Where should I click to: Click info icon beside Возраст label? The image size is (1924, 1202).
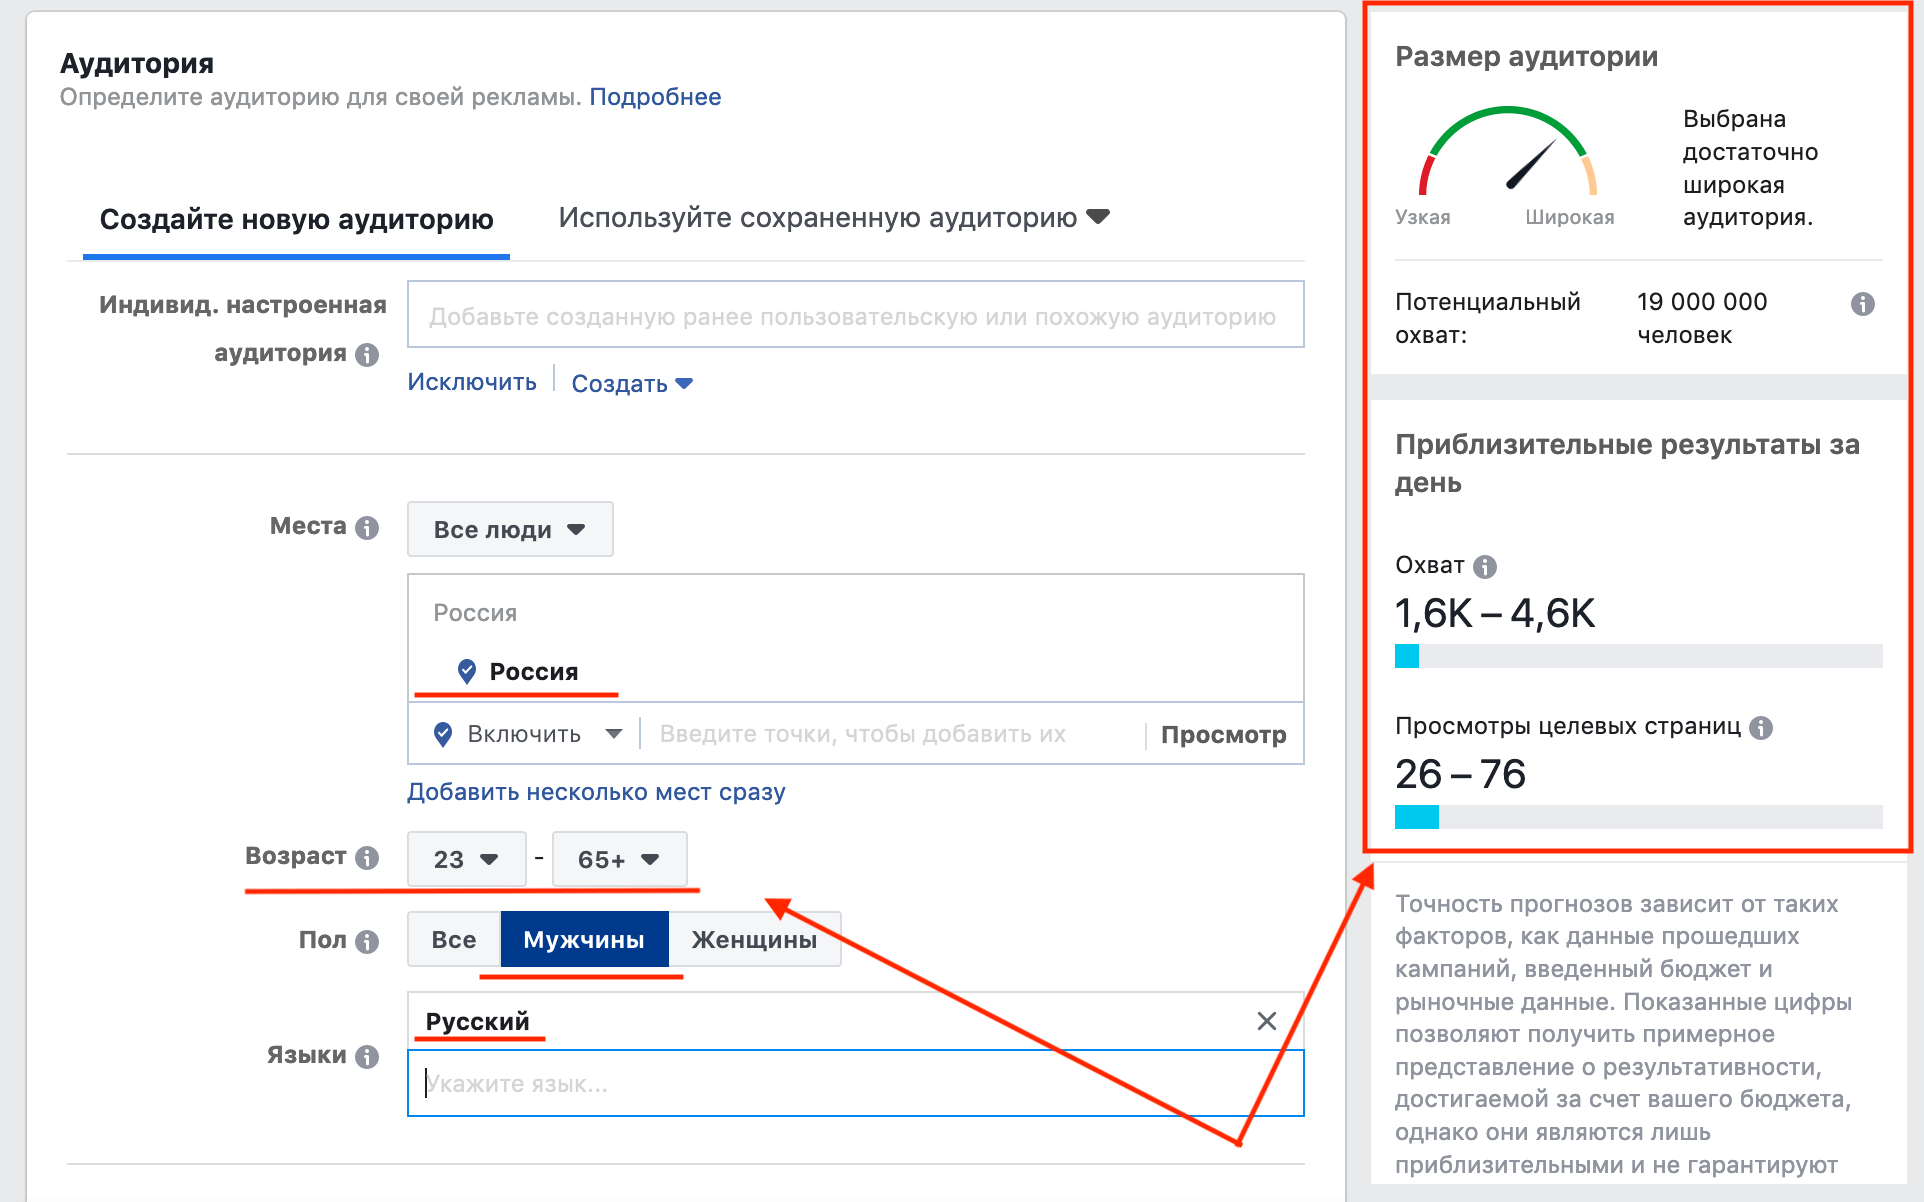point(367,858)
